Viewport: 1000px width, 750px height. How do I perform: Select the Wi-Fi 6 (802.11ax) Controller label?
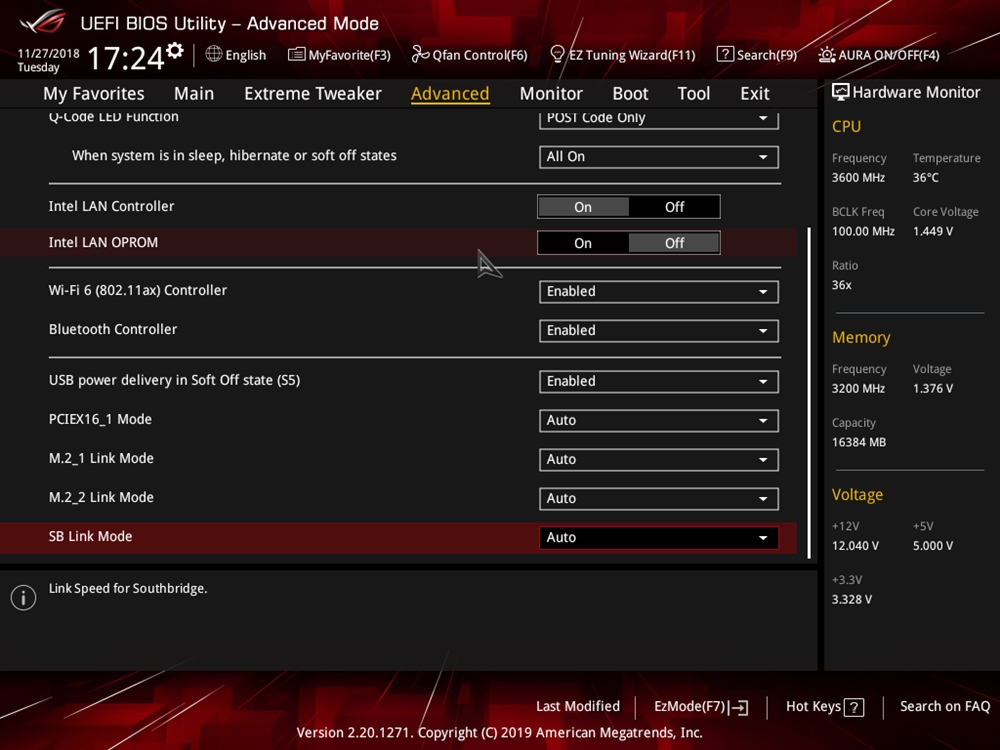pyautogui.click(x=138, y=291)
